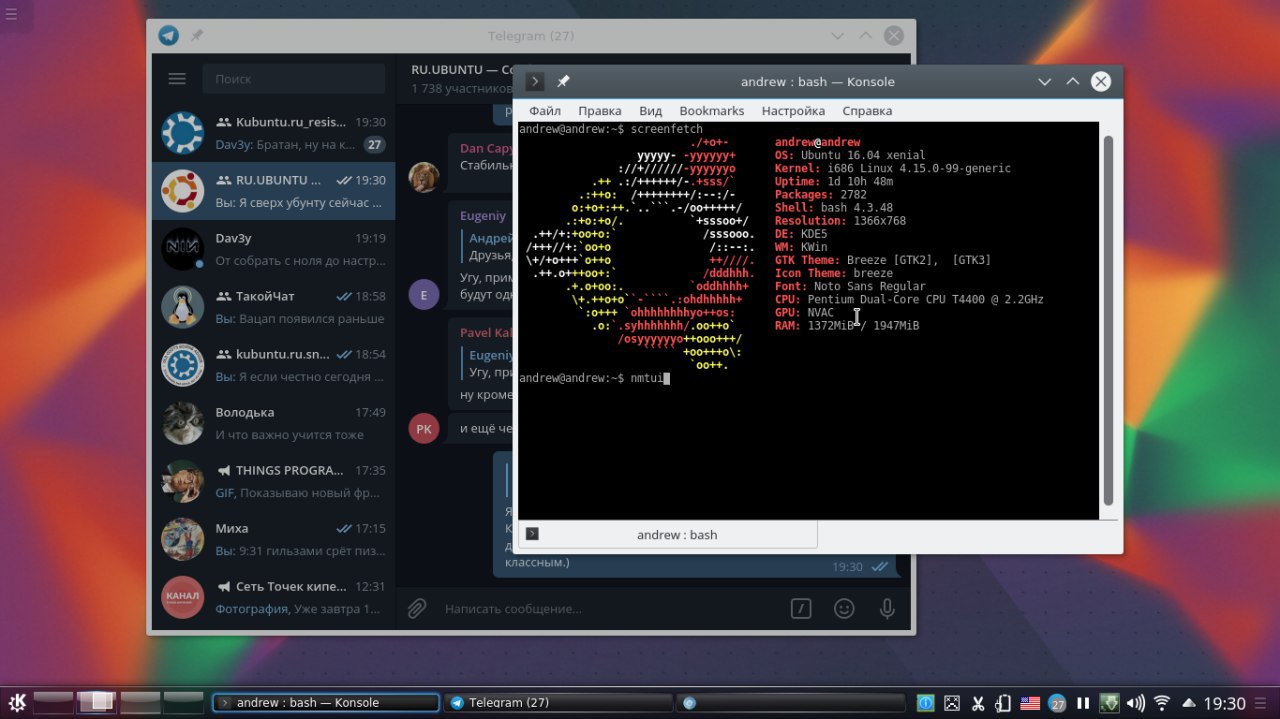
Task: Click the purple E user avatar
Action: pos(424,294)
